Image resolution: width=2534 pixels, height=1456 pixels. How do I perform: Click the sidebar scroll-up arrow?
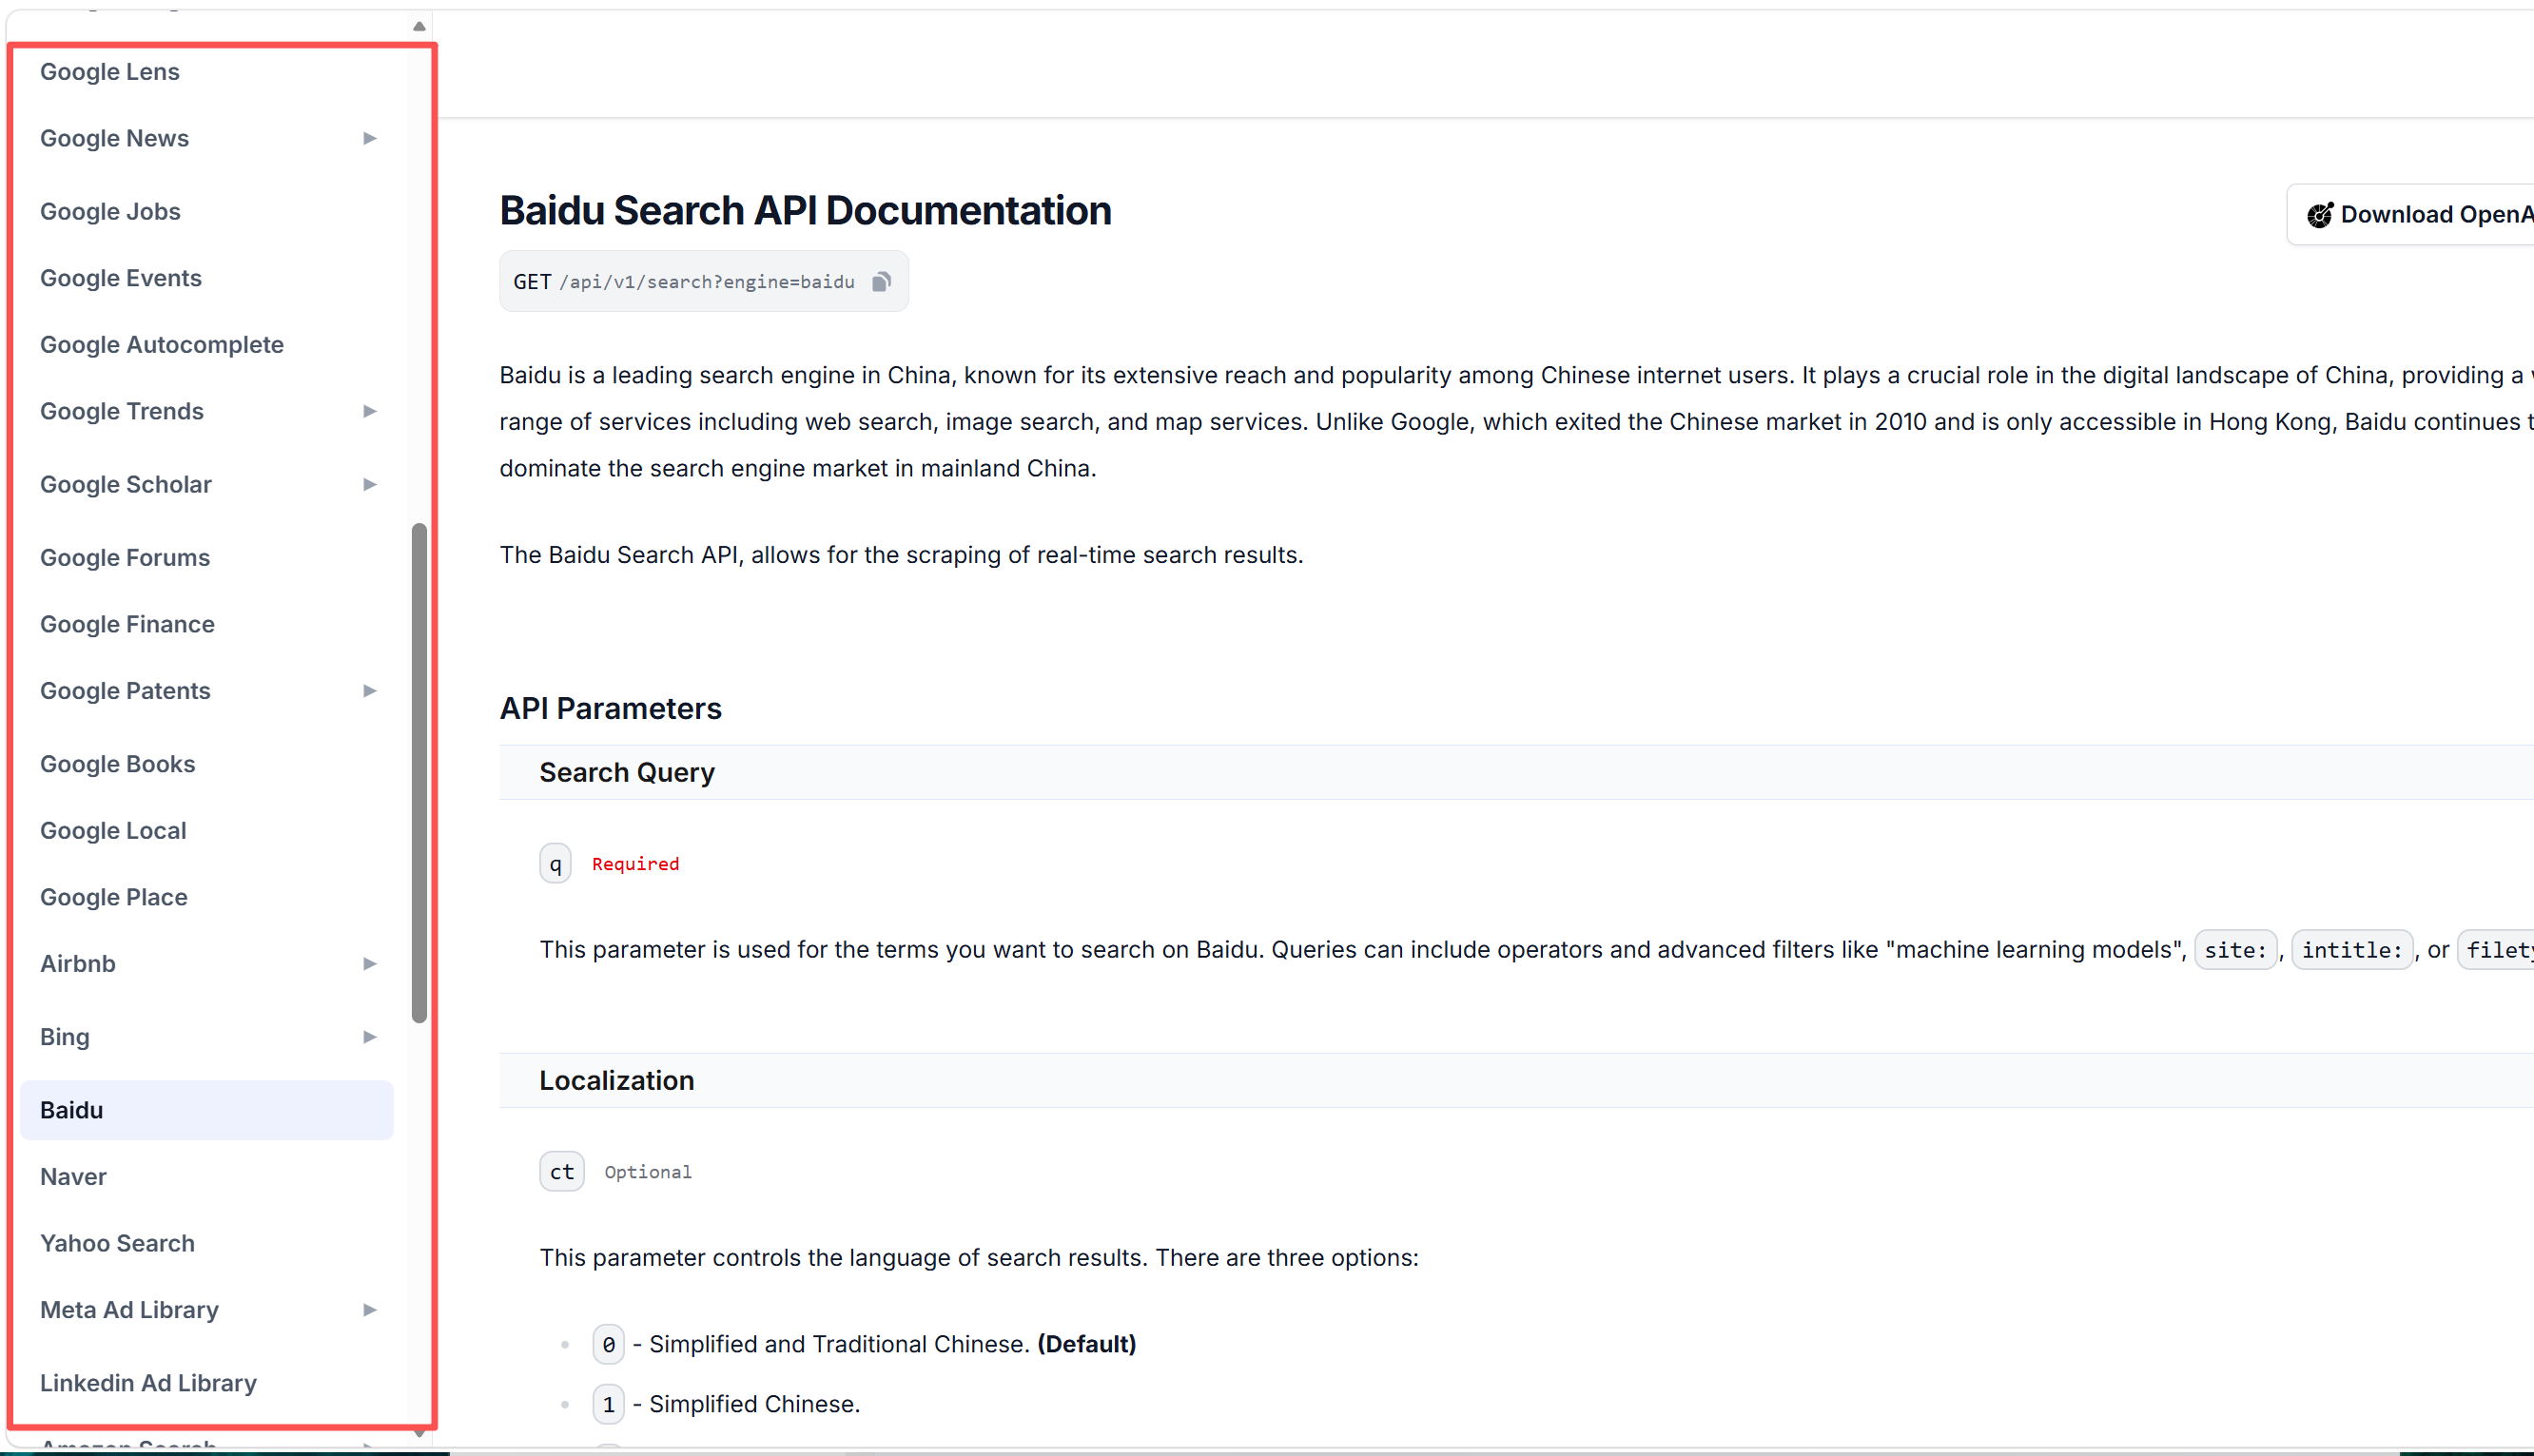pos(419,27)
